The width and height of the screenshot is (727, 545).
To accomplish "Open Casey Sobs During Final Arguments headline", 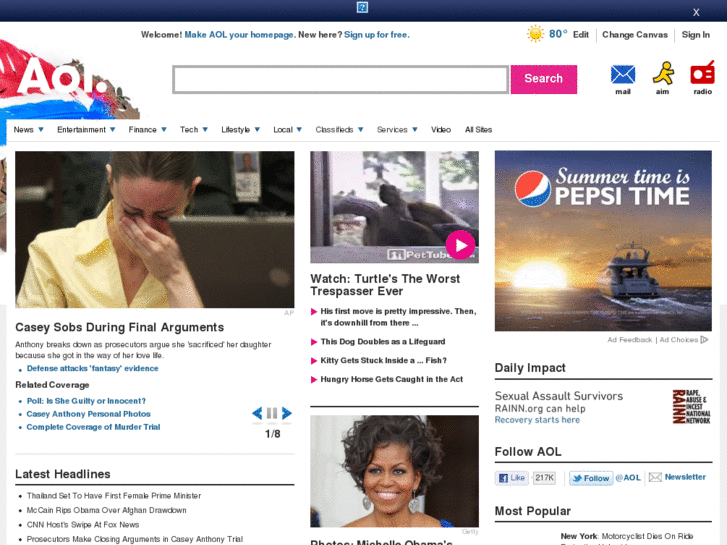I will [x=120, y=327].
